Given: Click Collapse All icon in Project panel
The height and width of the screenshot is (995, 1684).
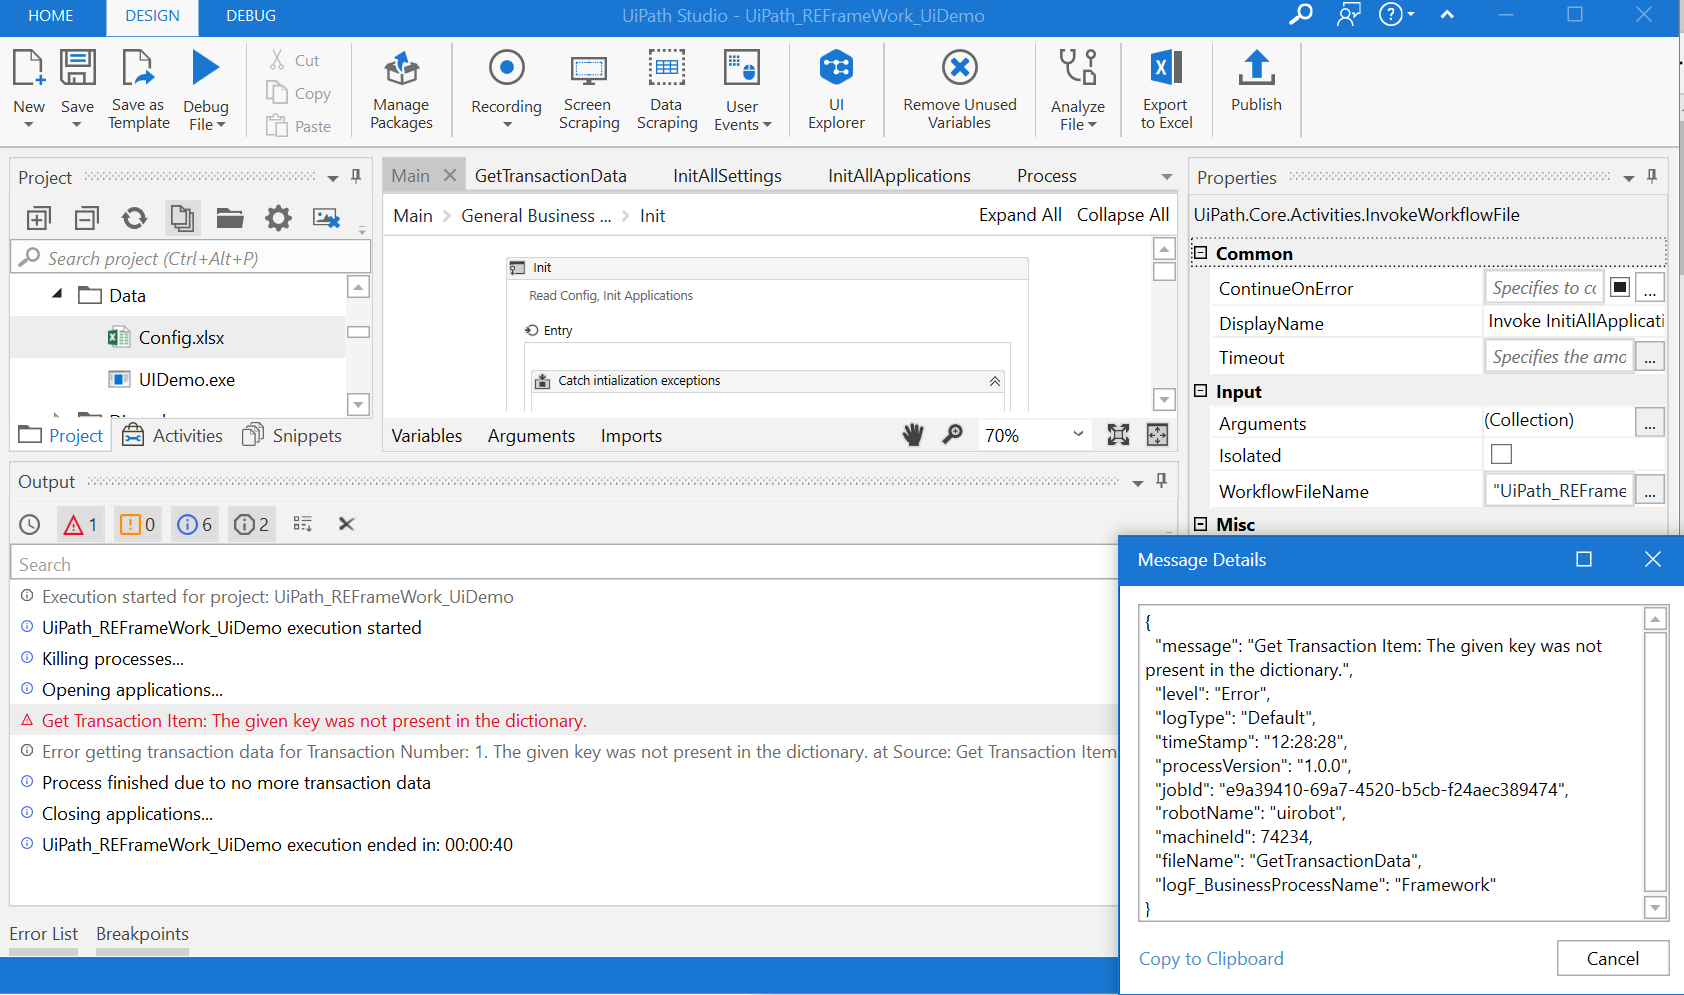Looking at the screenshot, I should pyautogui.click(x=87, y=218).
